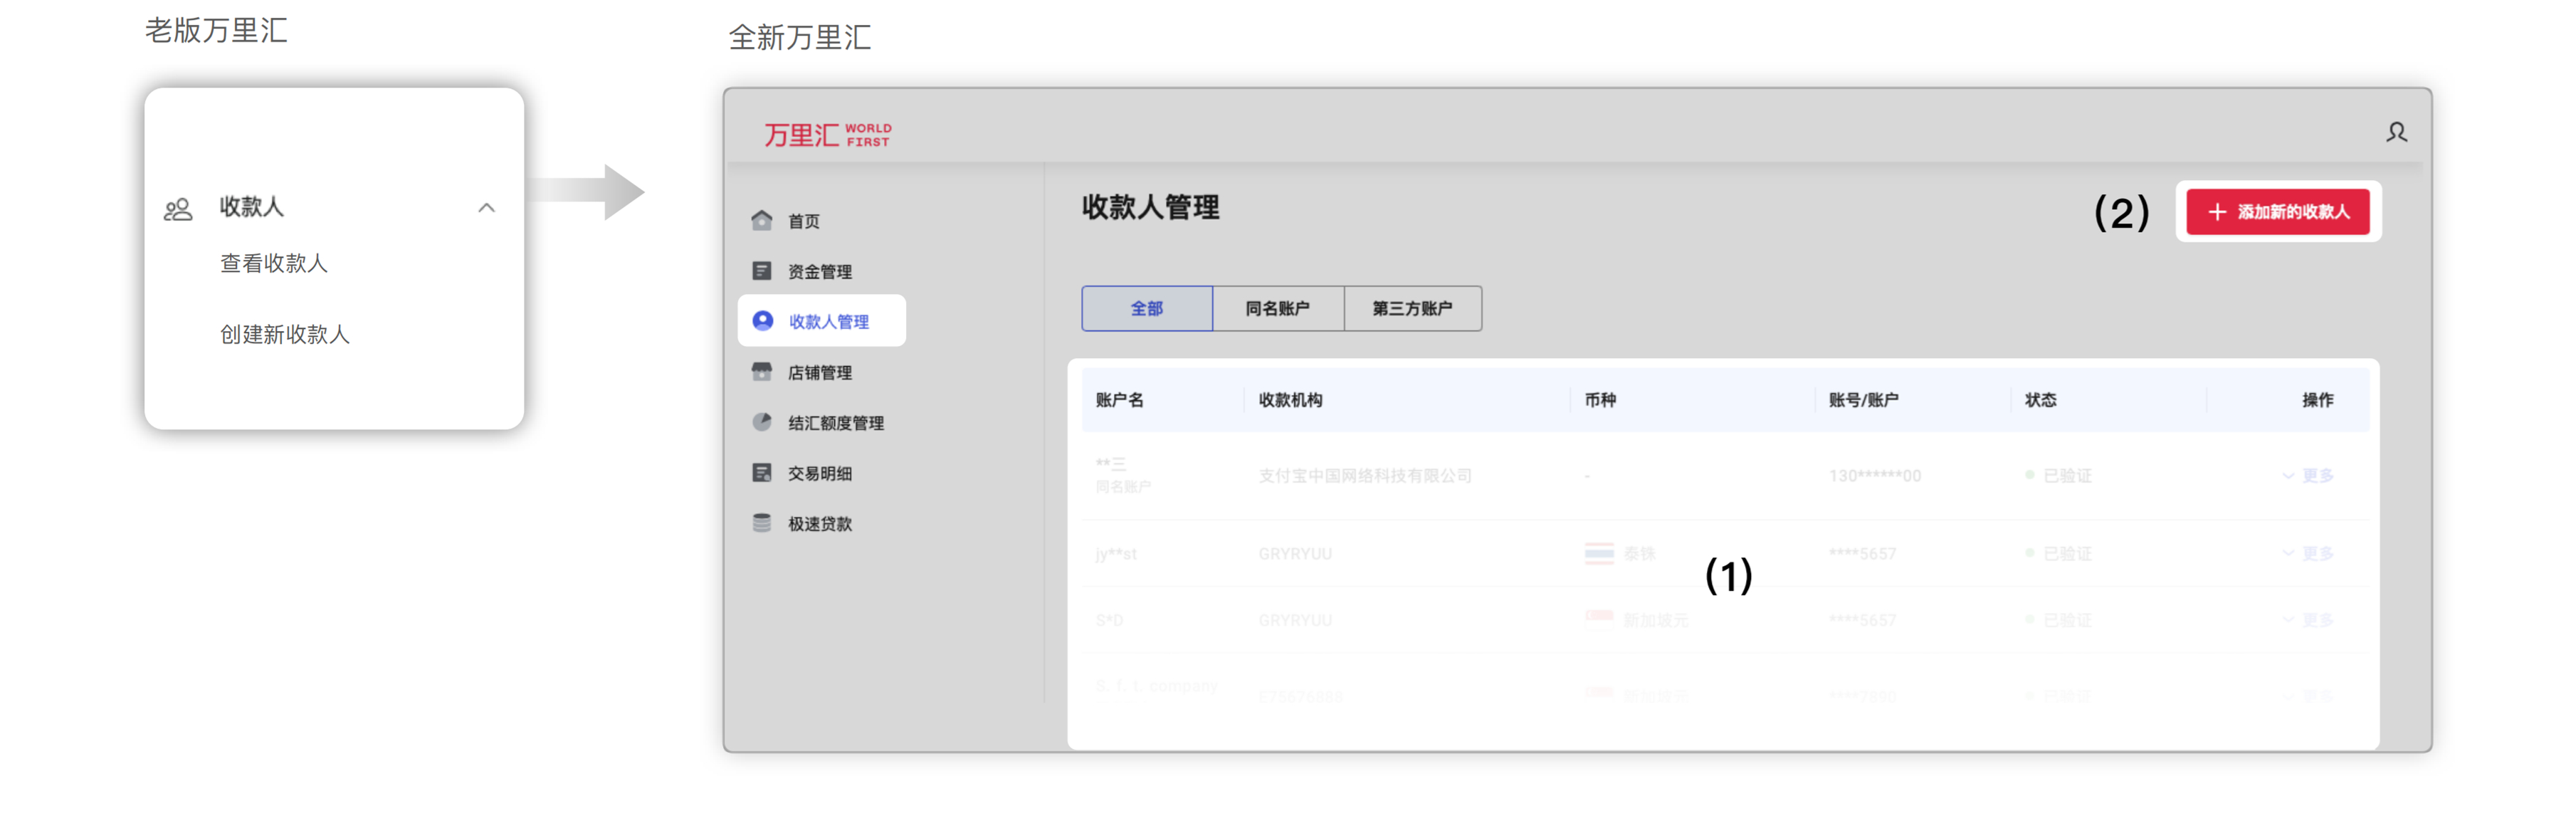Open 店铺管理 in the sidebar
The height and width of the screenshot is (823, 2576).
point(819,372)
